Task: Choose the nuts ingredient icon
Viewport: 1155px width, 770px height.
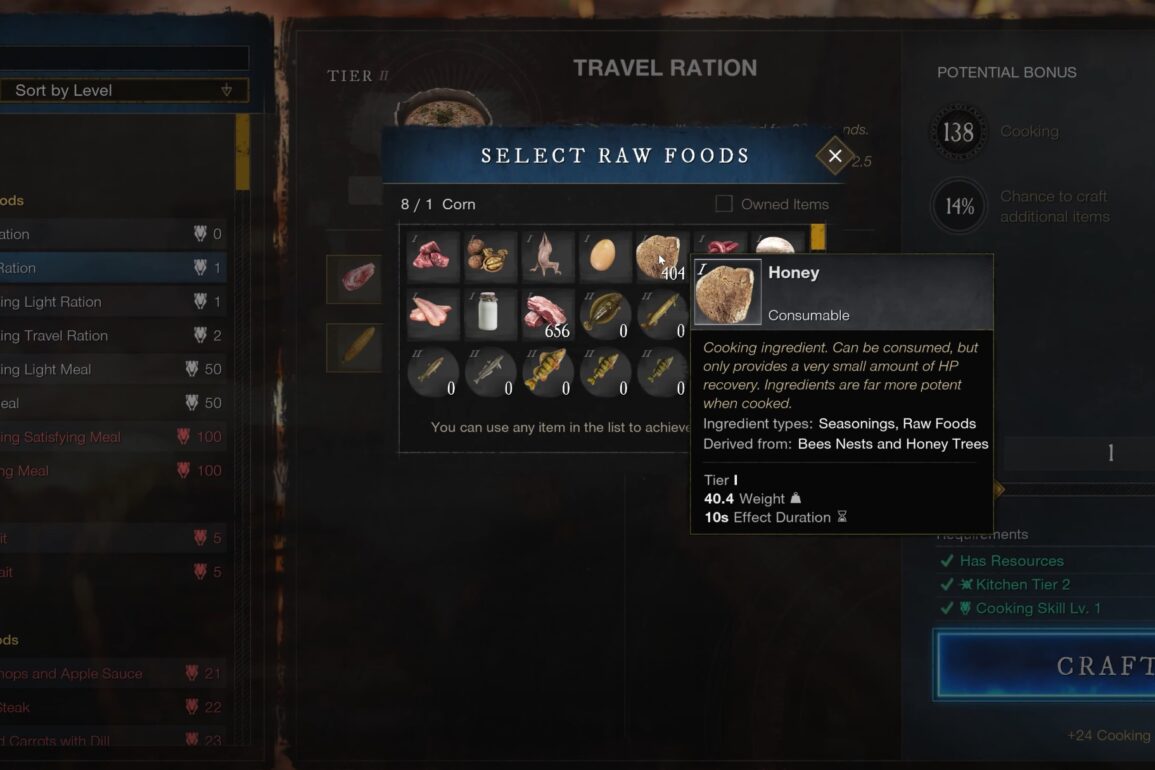Action: tap(490, 256)
